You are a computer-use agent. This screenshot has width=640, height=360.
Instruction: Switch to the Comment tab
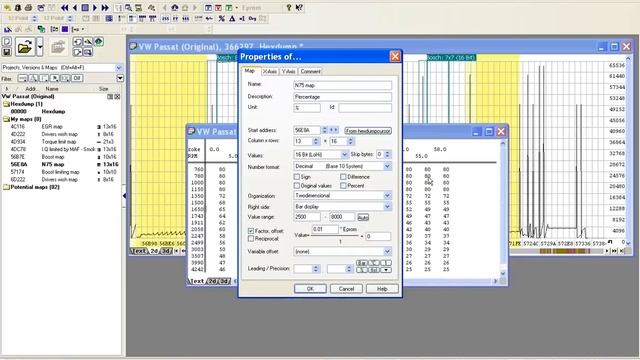click(310, 71)
